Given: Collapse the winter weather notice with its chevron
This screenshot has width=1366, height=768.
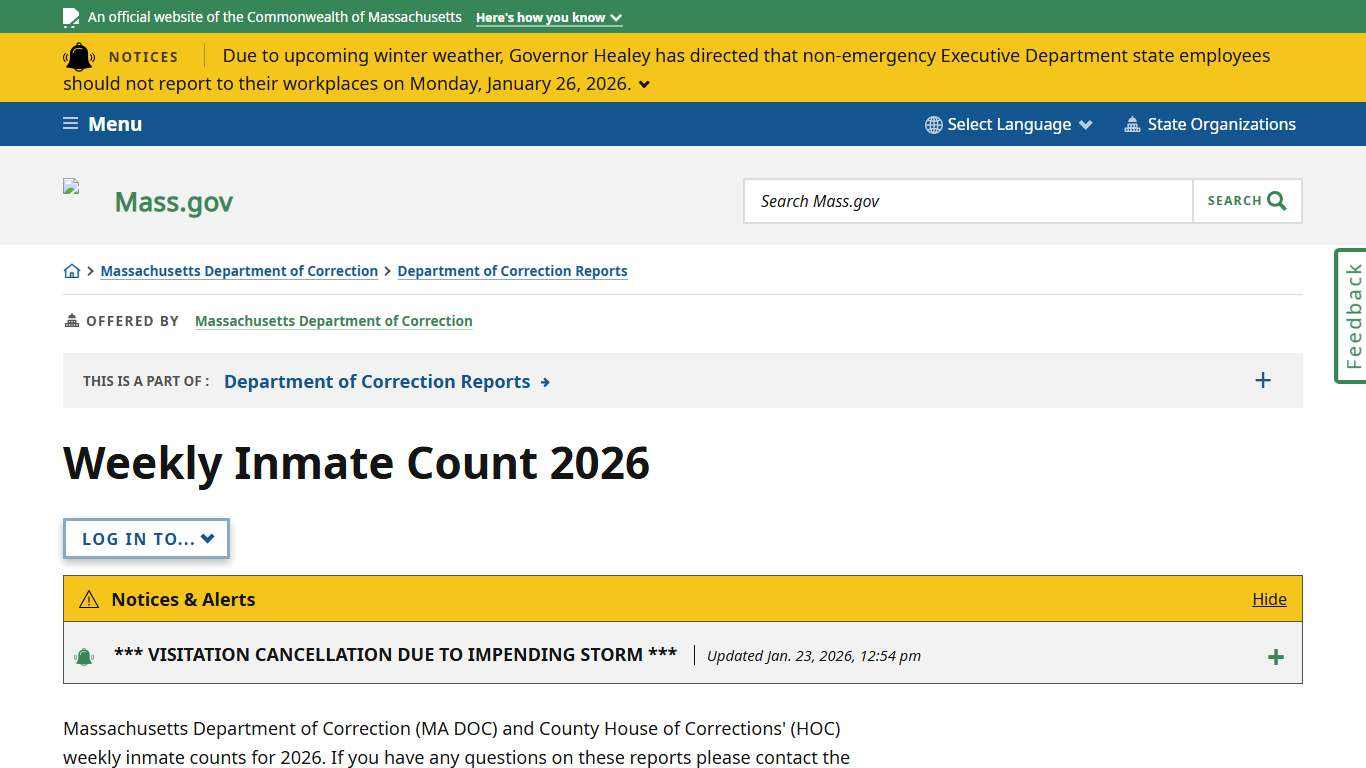Looking at the screenshot, I should pos(644,84).
